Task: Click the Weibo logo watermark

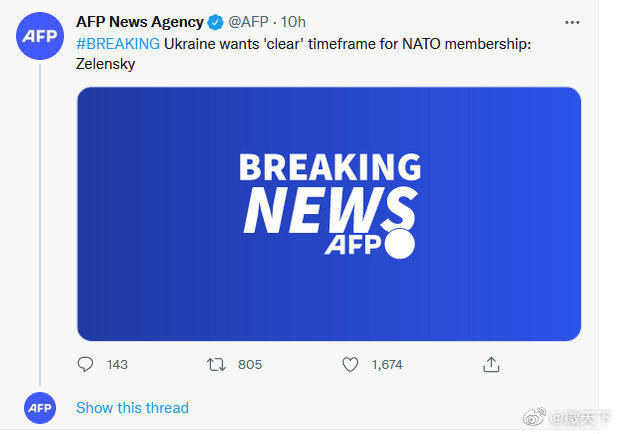Action: point(536,416)
